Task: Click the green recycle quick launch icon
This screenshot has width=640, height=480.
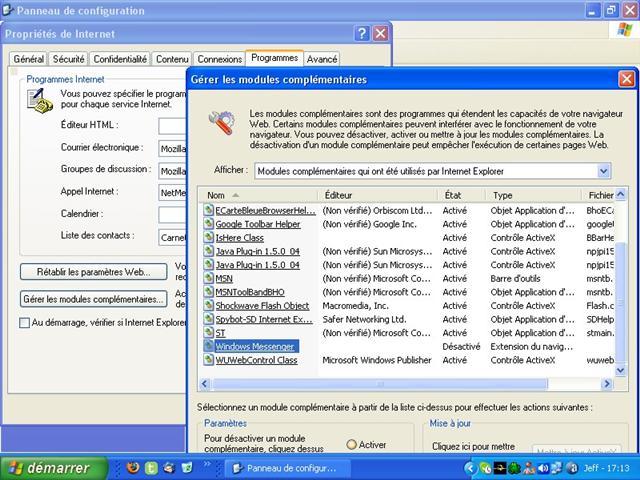Action: 187,467
